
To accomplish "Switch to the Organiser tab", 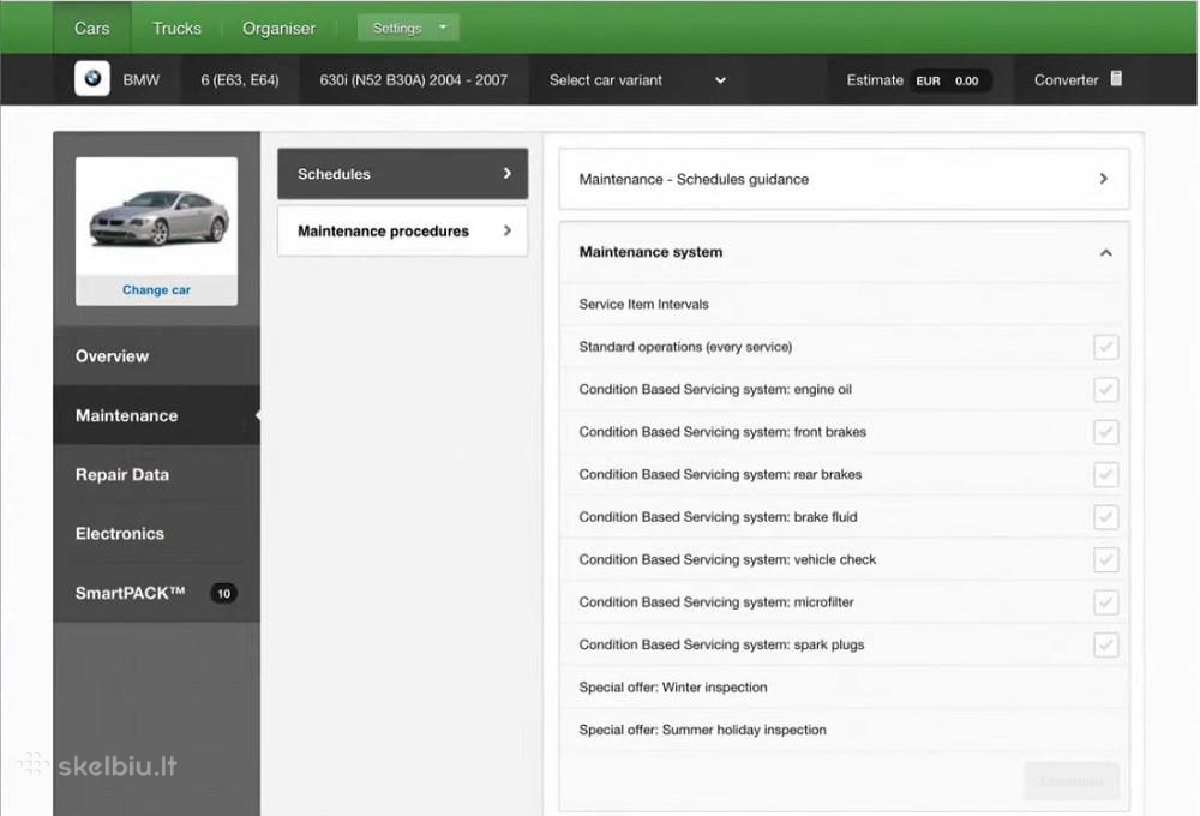I will (x=279, y=28).
